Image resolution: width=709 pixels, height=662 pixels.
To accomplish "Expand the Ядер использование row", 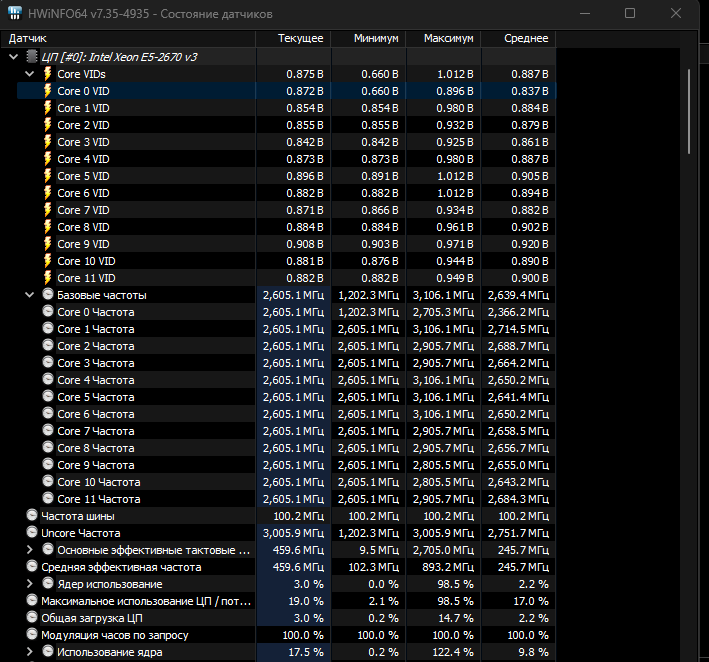I will [x=30, y=584].
